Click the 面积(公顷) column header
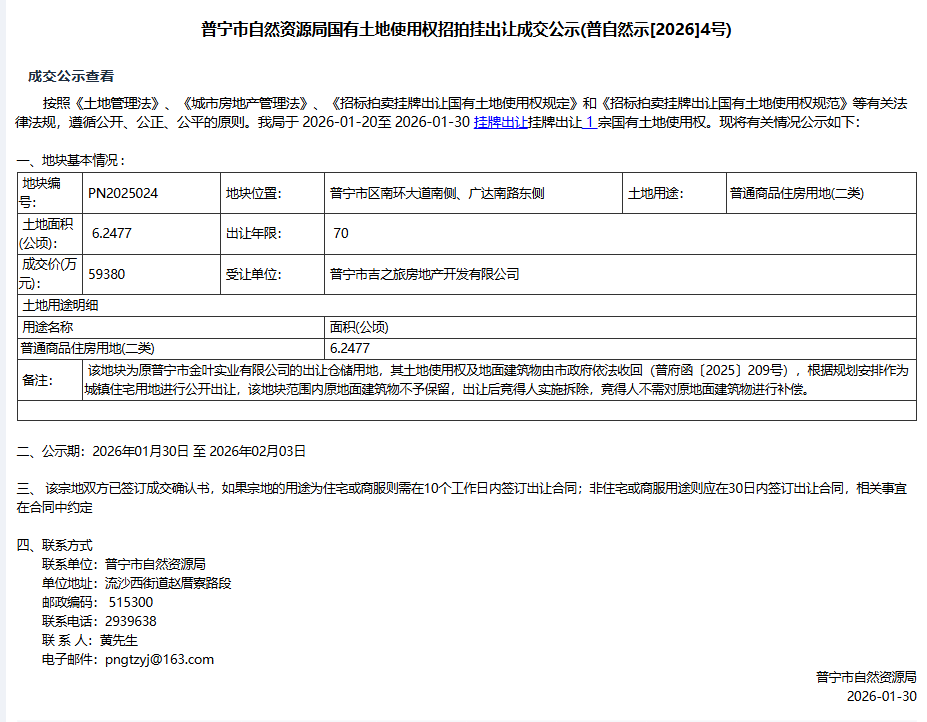This screenshot has width=927, height=722. coord(359,327)
